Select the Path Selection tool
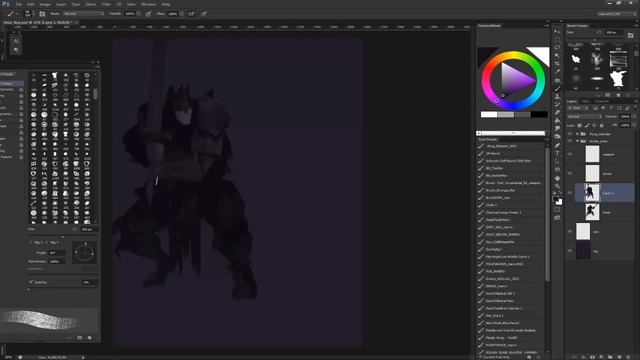Viewport: 640px width, 360px height. point(557,162)
